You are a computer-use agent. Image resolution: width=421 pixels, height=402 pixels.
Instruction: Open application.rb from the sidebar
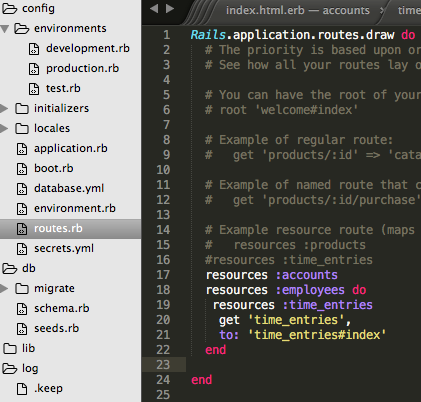point(71,149)
